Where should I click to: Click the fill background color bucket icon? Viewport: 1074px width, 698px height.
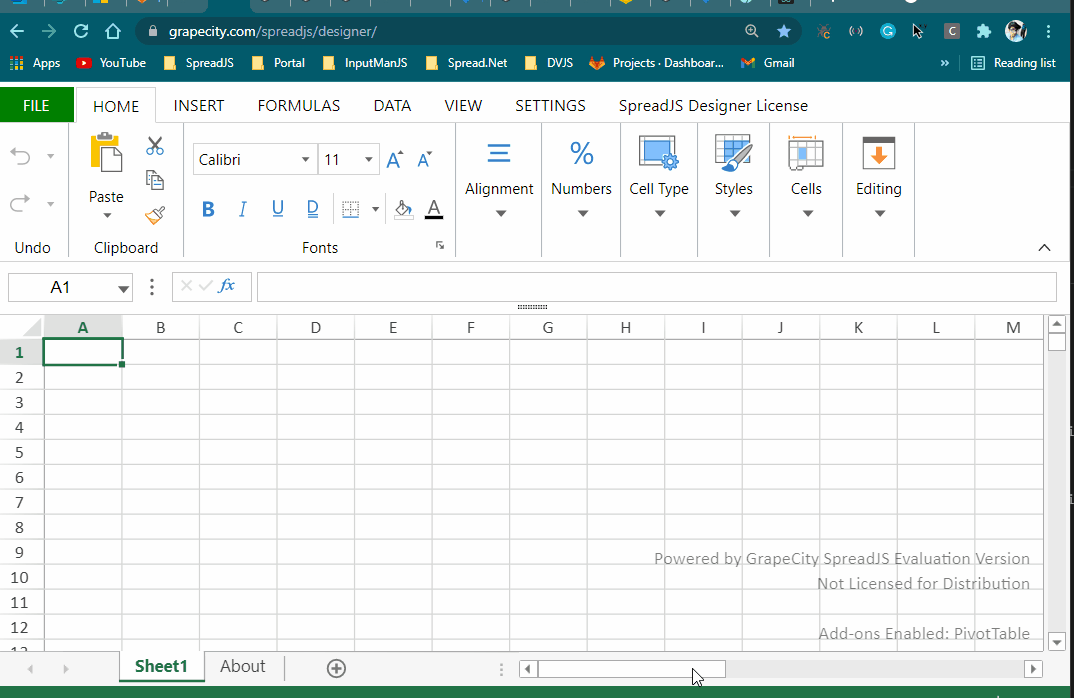pyautogui.click(x=404, y=209)
